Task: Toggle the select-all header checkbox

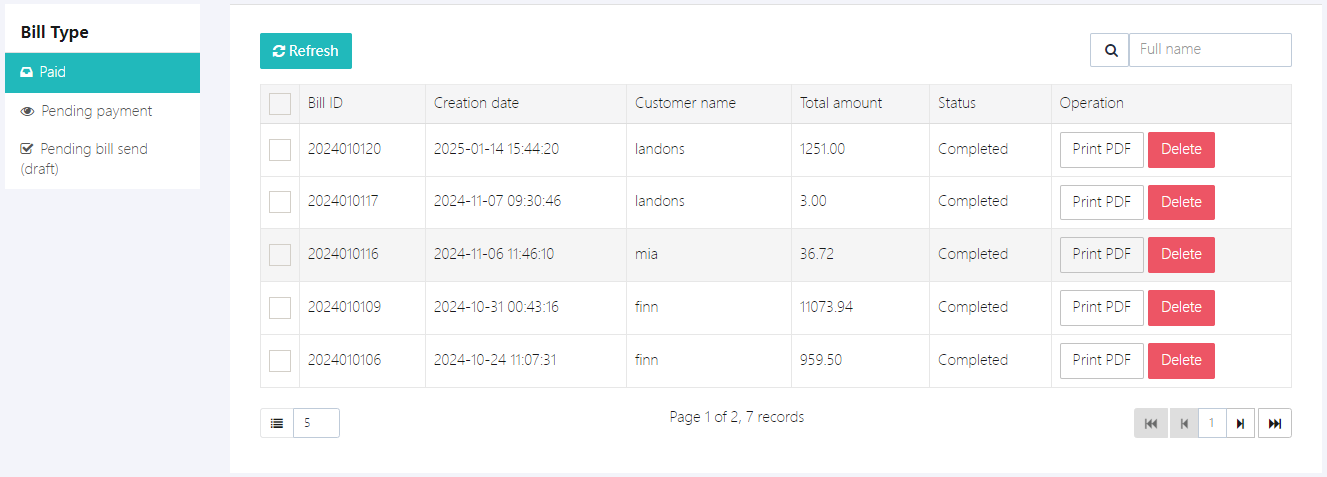Action: click(280, 104)
